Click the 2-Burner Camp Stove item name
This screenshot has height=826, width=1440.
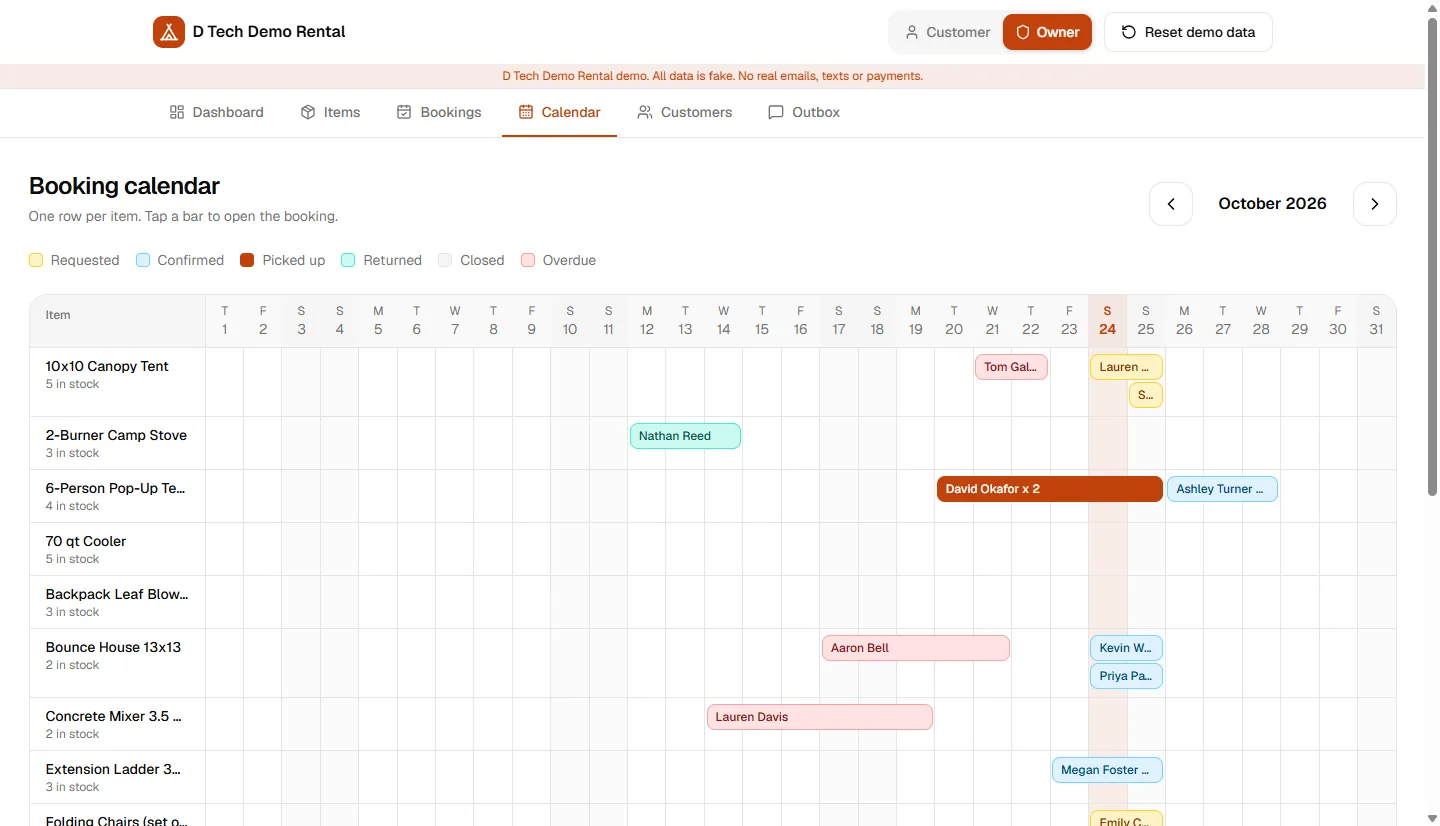click(116, 435)
